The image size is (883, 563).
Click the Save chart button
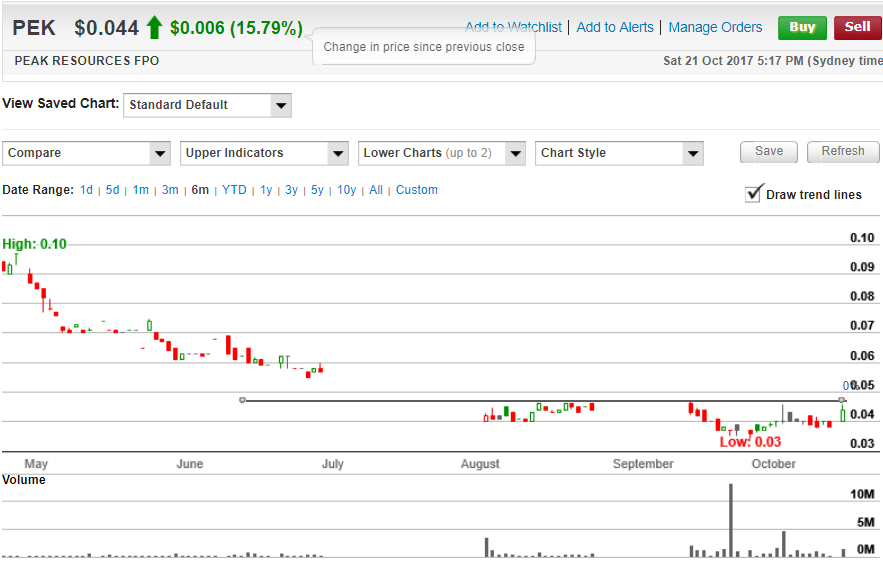click(x=769, y=151)
